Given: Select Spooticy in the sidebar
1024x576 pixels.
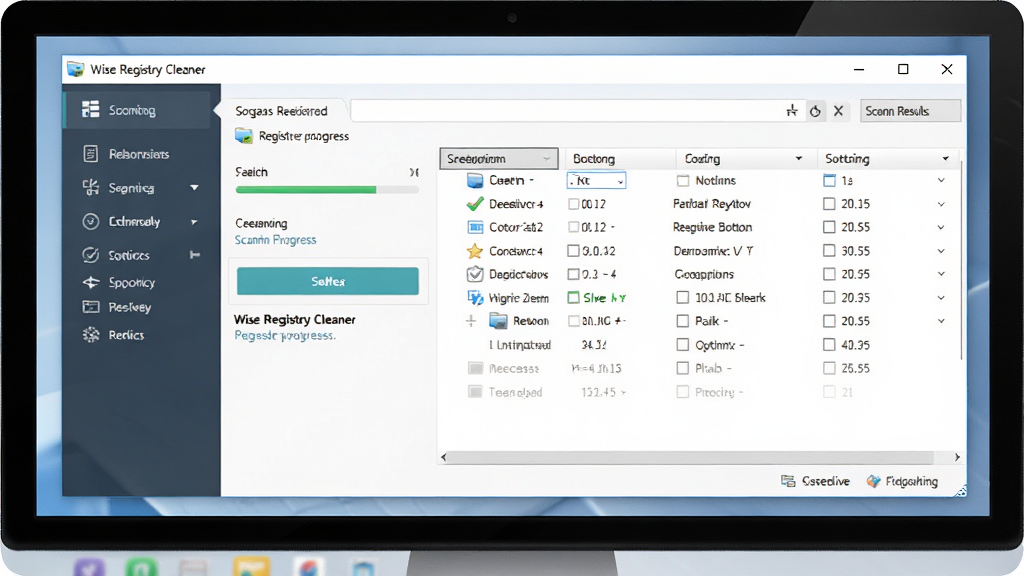Looking at the screenshot, I should 131,283.
